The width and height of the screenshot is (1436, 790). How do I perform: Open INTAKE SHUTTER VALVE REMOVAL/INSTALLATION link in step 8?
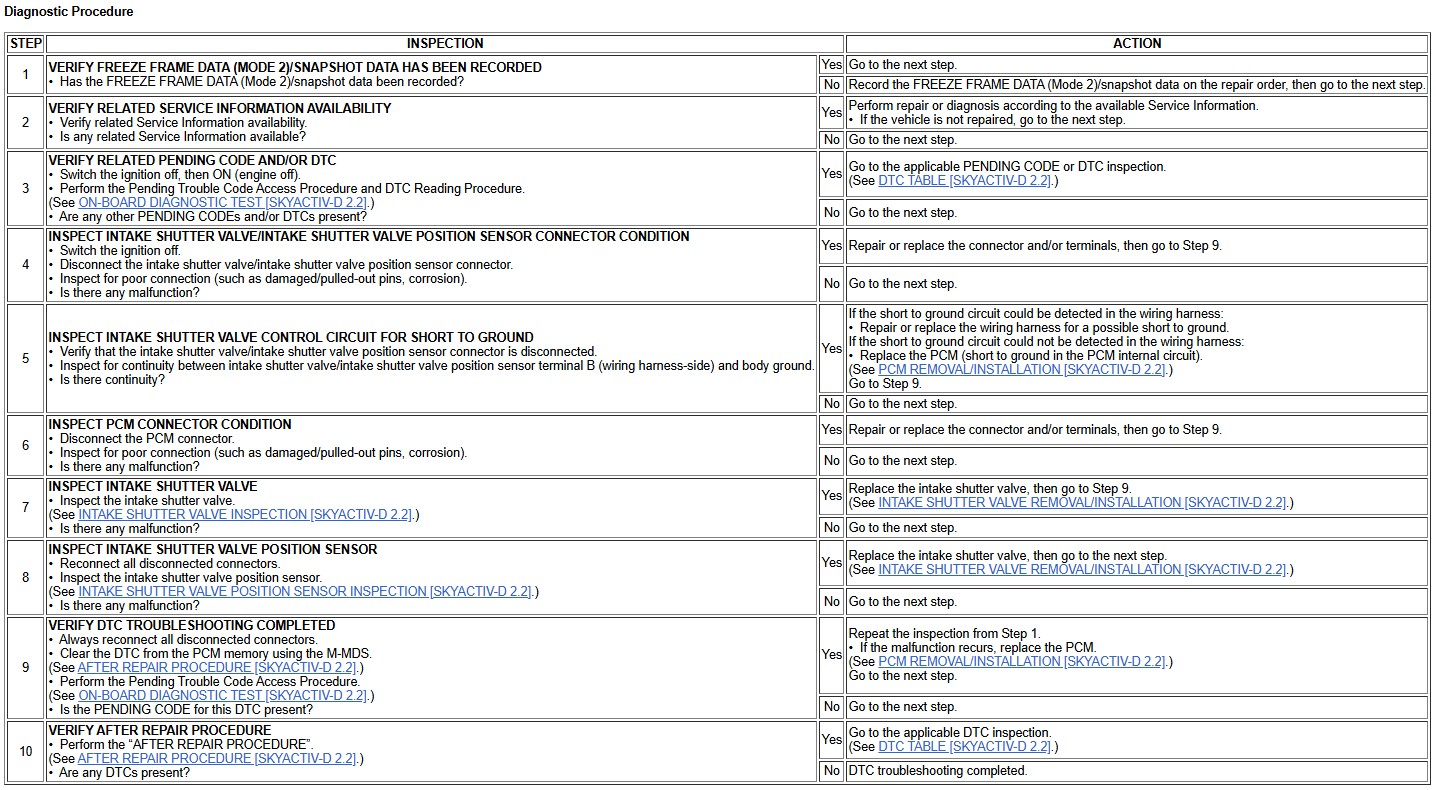pyautogui.click(x=1082, y=569)
